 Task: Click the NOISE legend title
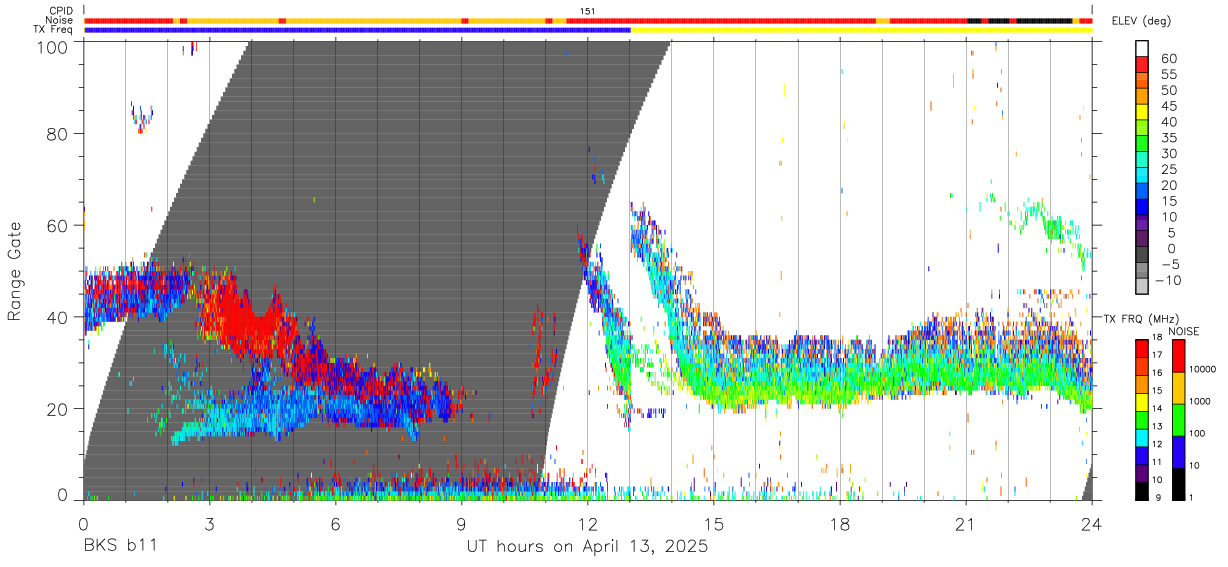[1182, 331]
